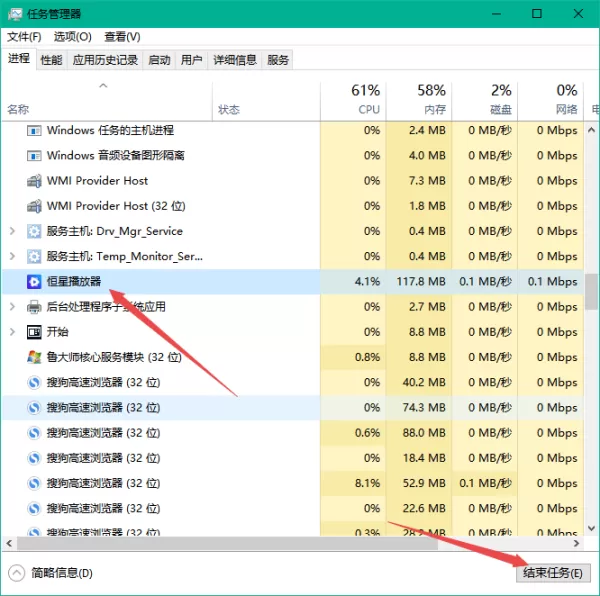This screenshot has width=600, height=596.
Task: Expand the 后台处理程序子系统应用 group
Action: (x=12, y=307)
